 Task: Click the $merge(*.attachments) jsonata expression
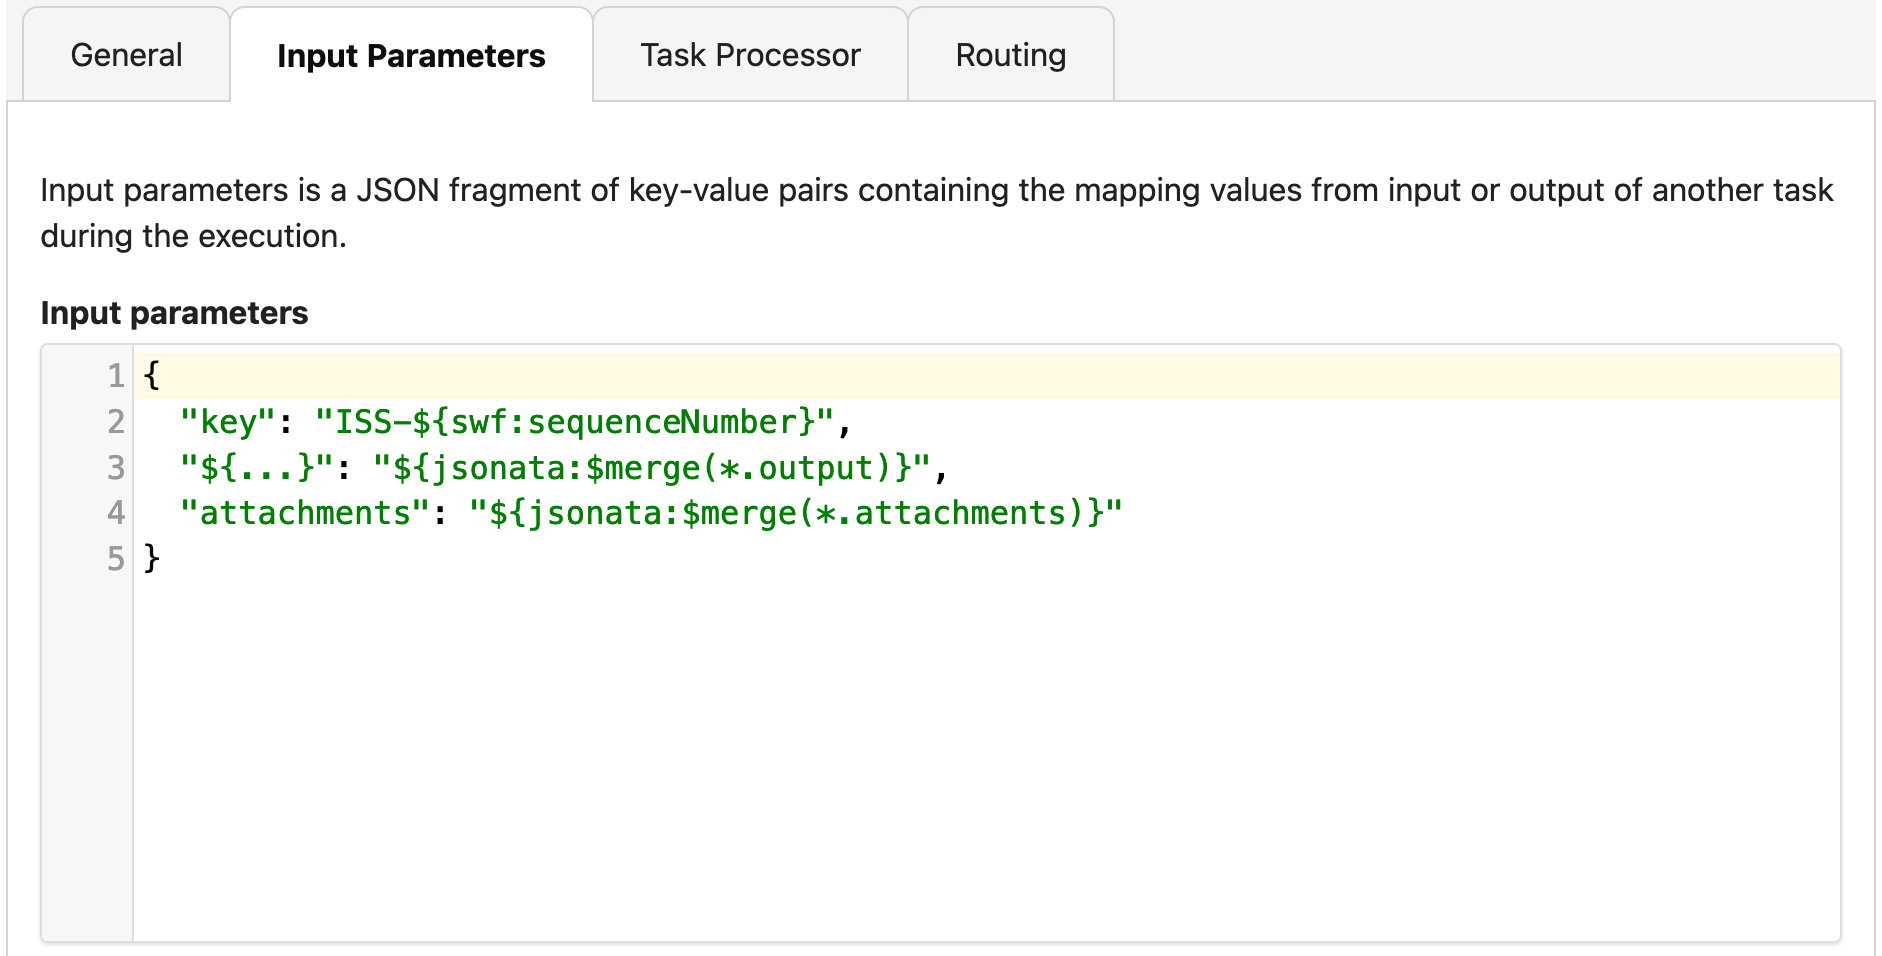(796, 513)
